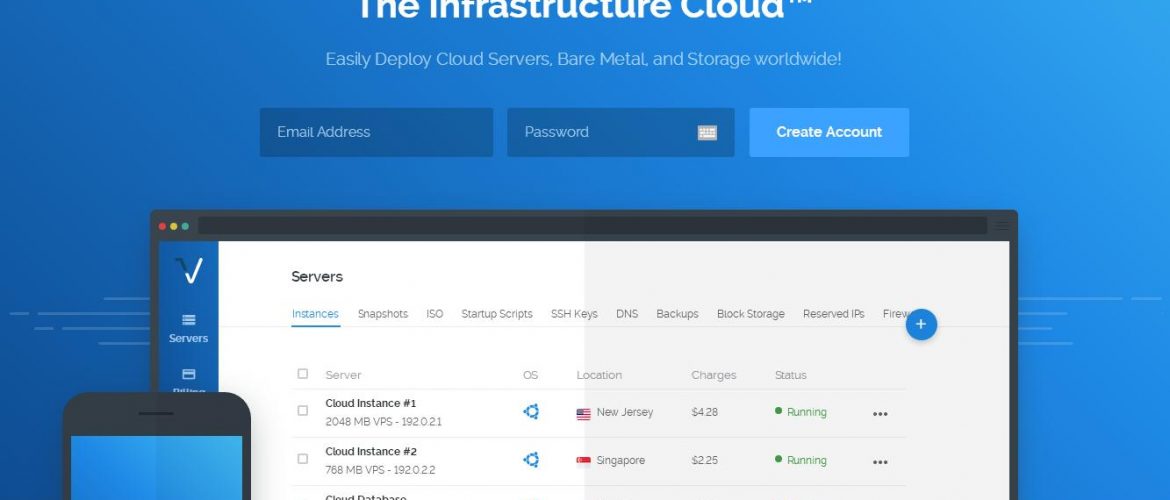Click the Email Address input field

pos(376,132)
